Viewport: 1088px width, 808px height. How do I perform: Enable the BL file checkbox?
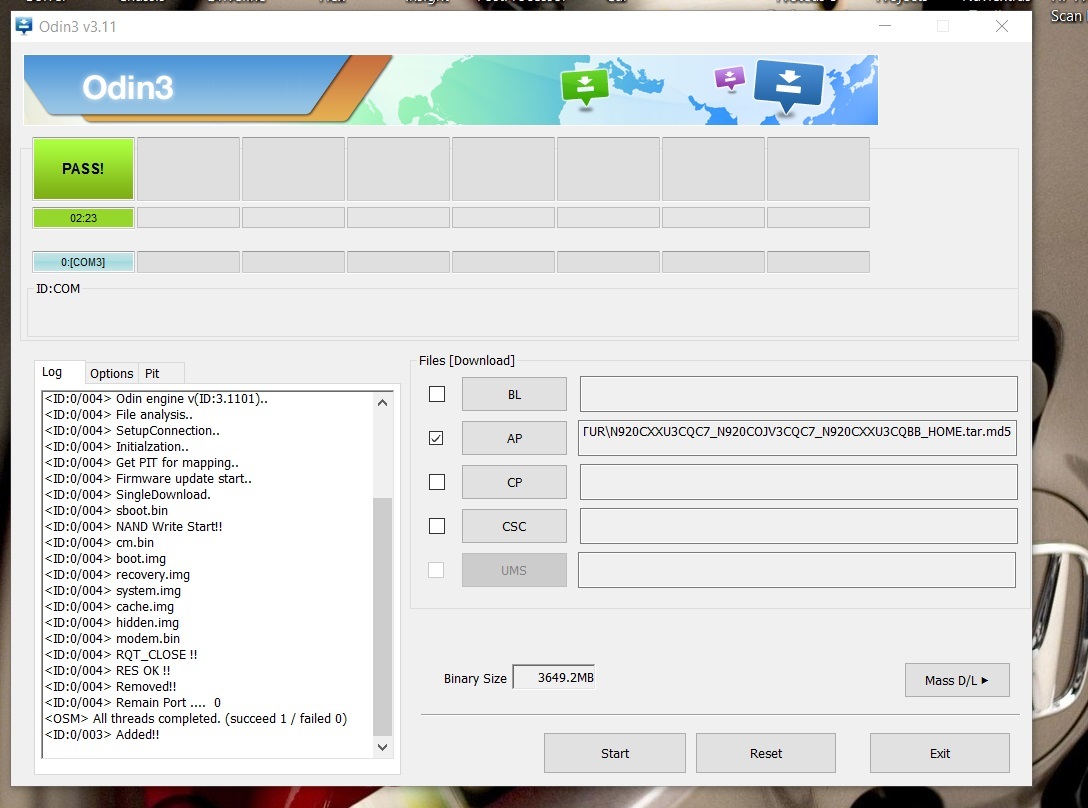pos(437,394)
